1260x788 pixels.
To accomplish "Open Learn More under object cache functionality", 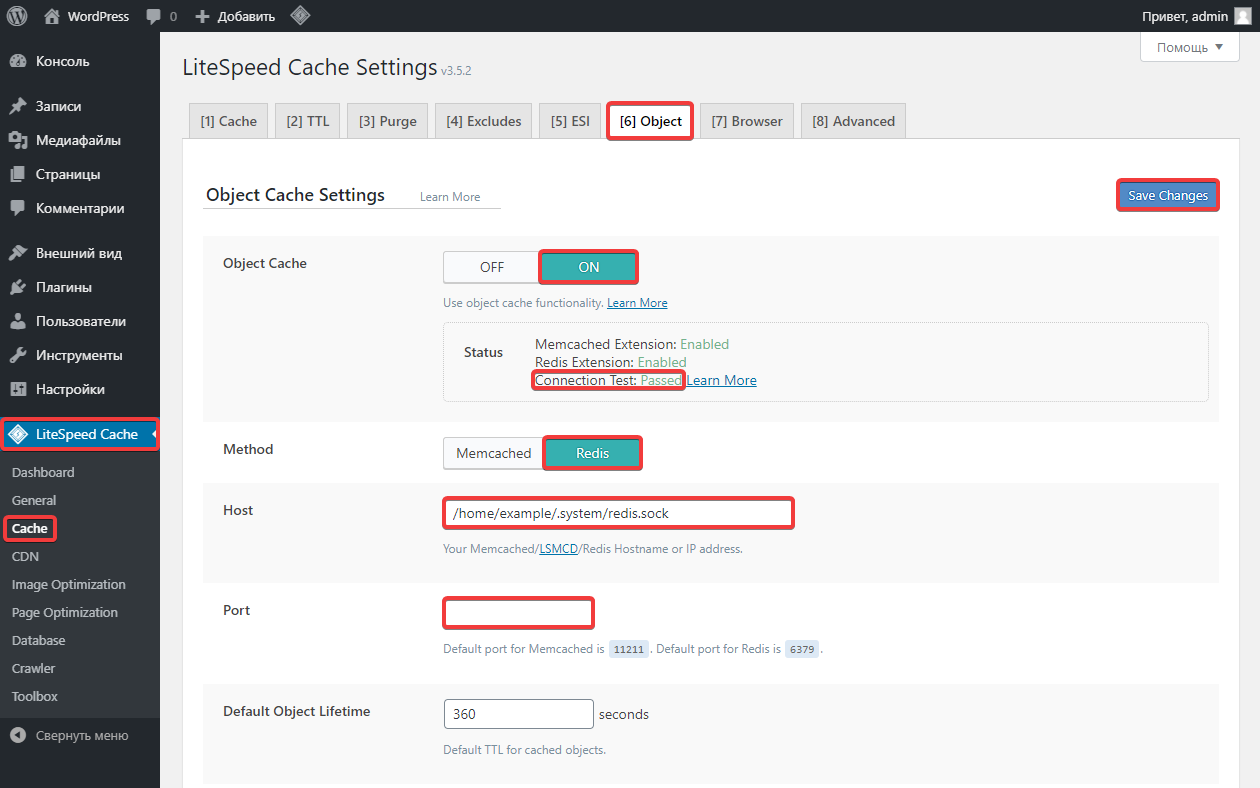I will [x=637, y=303].
